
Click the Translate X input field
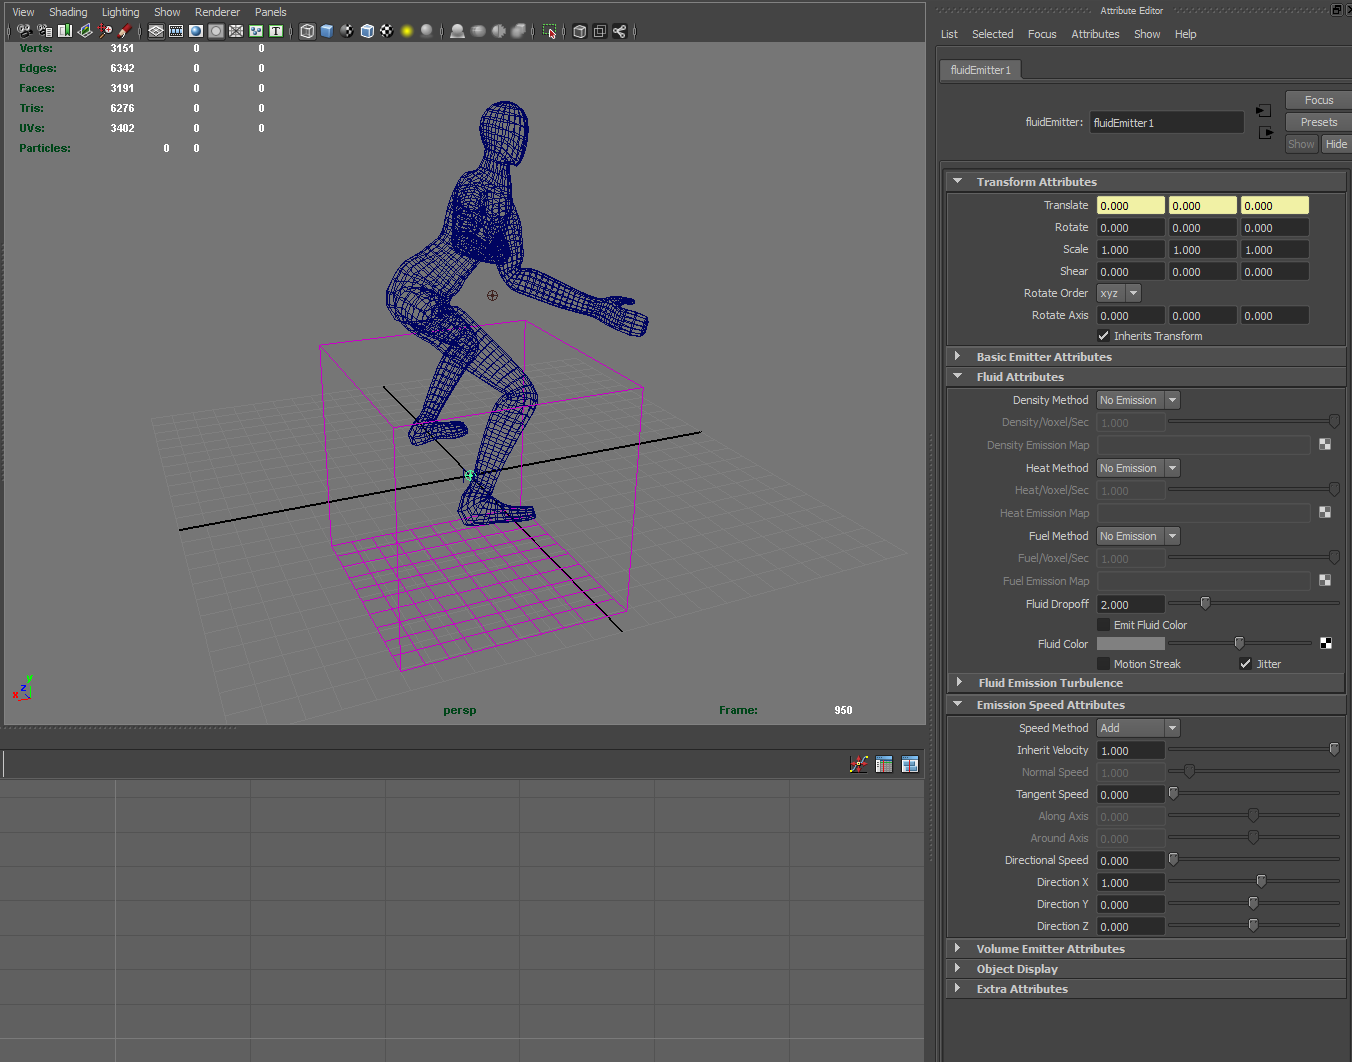click(1130, 206)
